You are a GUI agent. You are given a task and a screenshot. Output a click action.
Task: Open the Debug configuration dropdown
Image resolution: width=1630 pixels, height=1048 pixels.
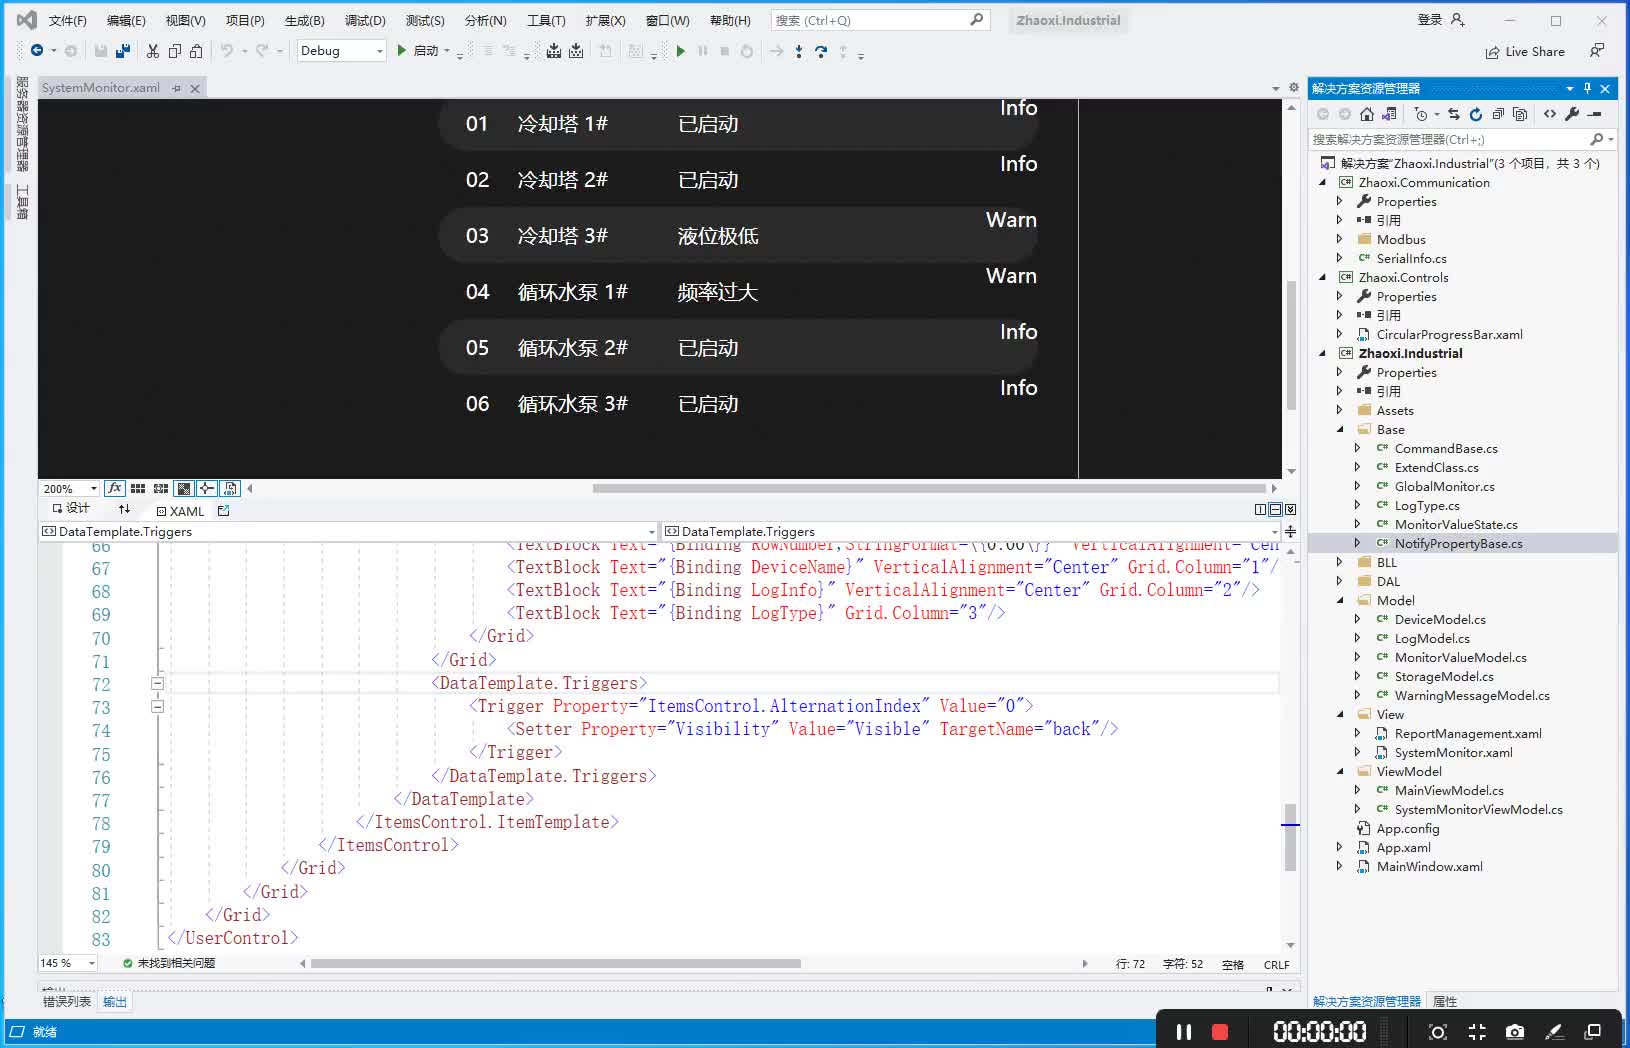(380, 51)
